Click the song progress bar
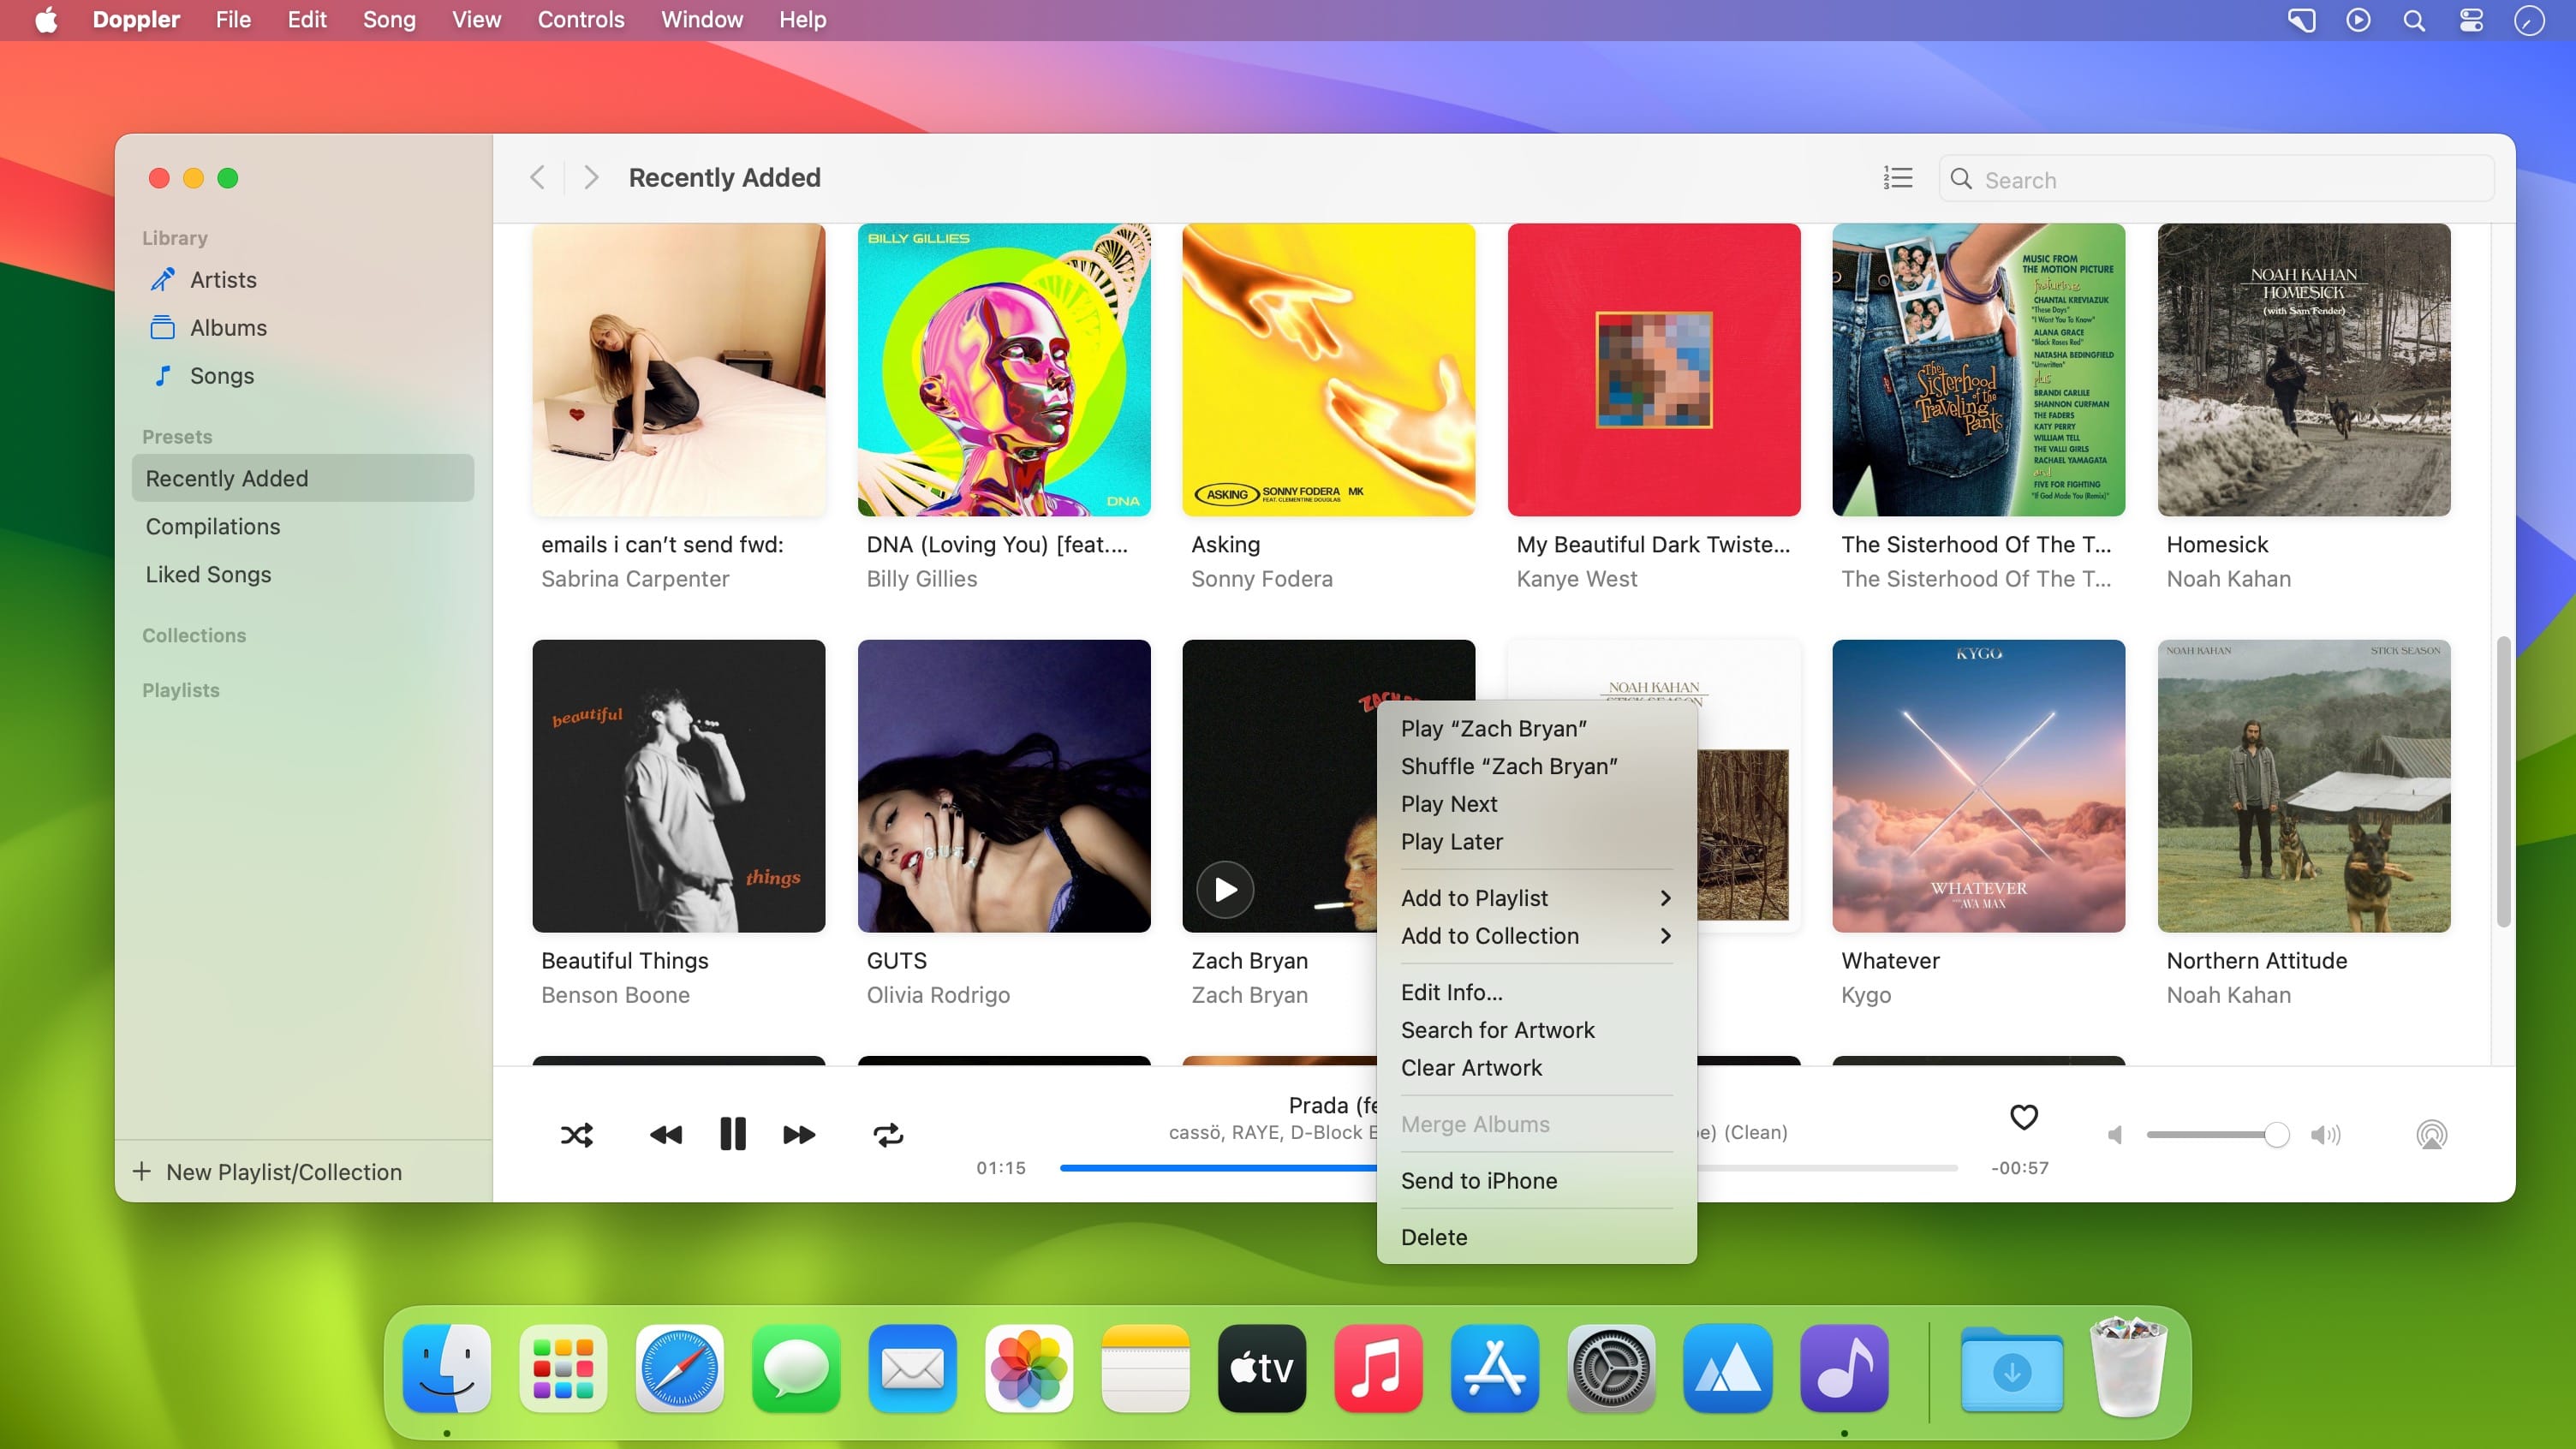 pos(1508,1167)
